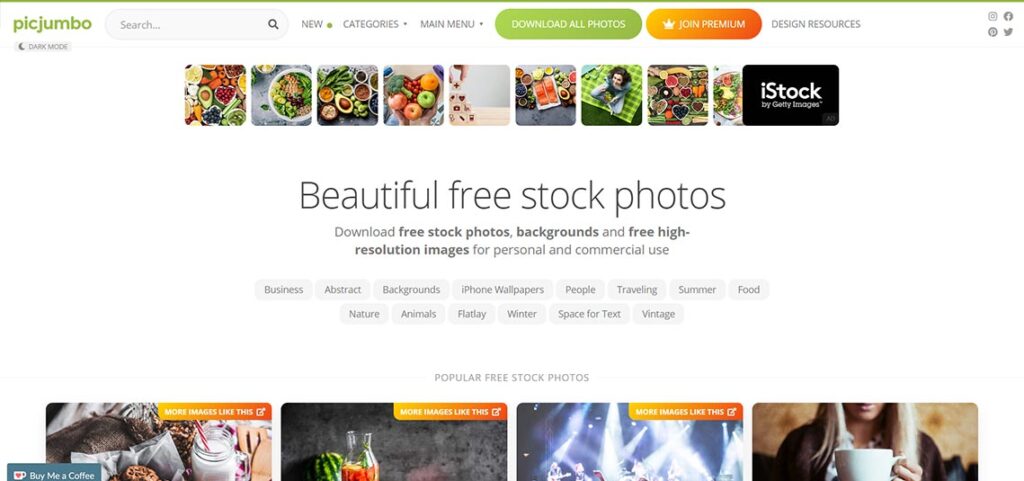Screen dimensions: 1024x481
Task: Click the Buy Me a Coffee badge
Action: pos(54,474)
